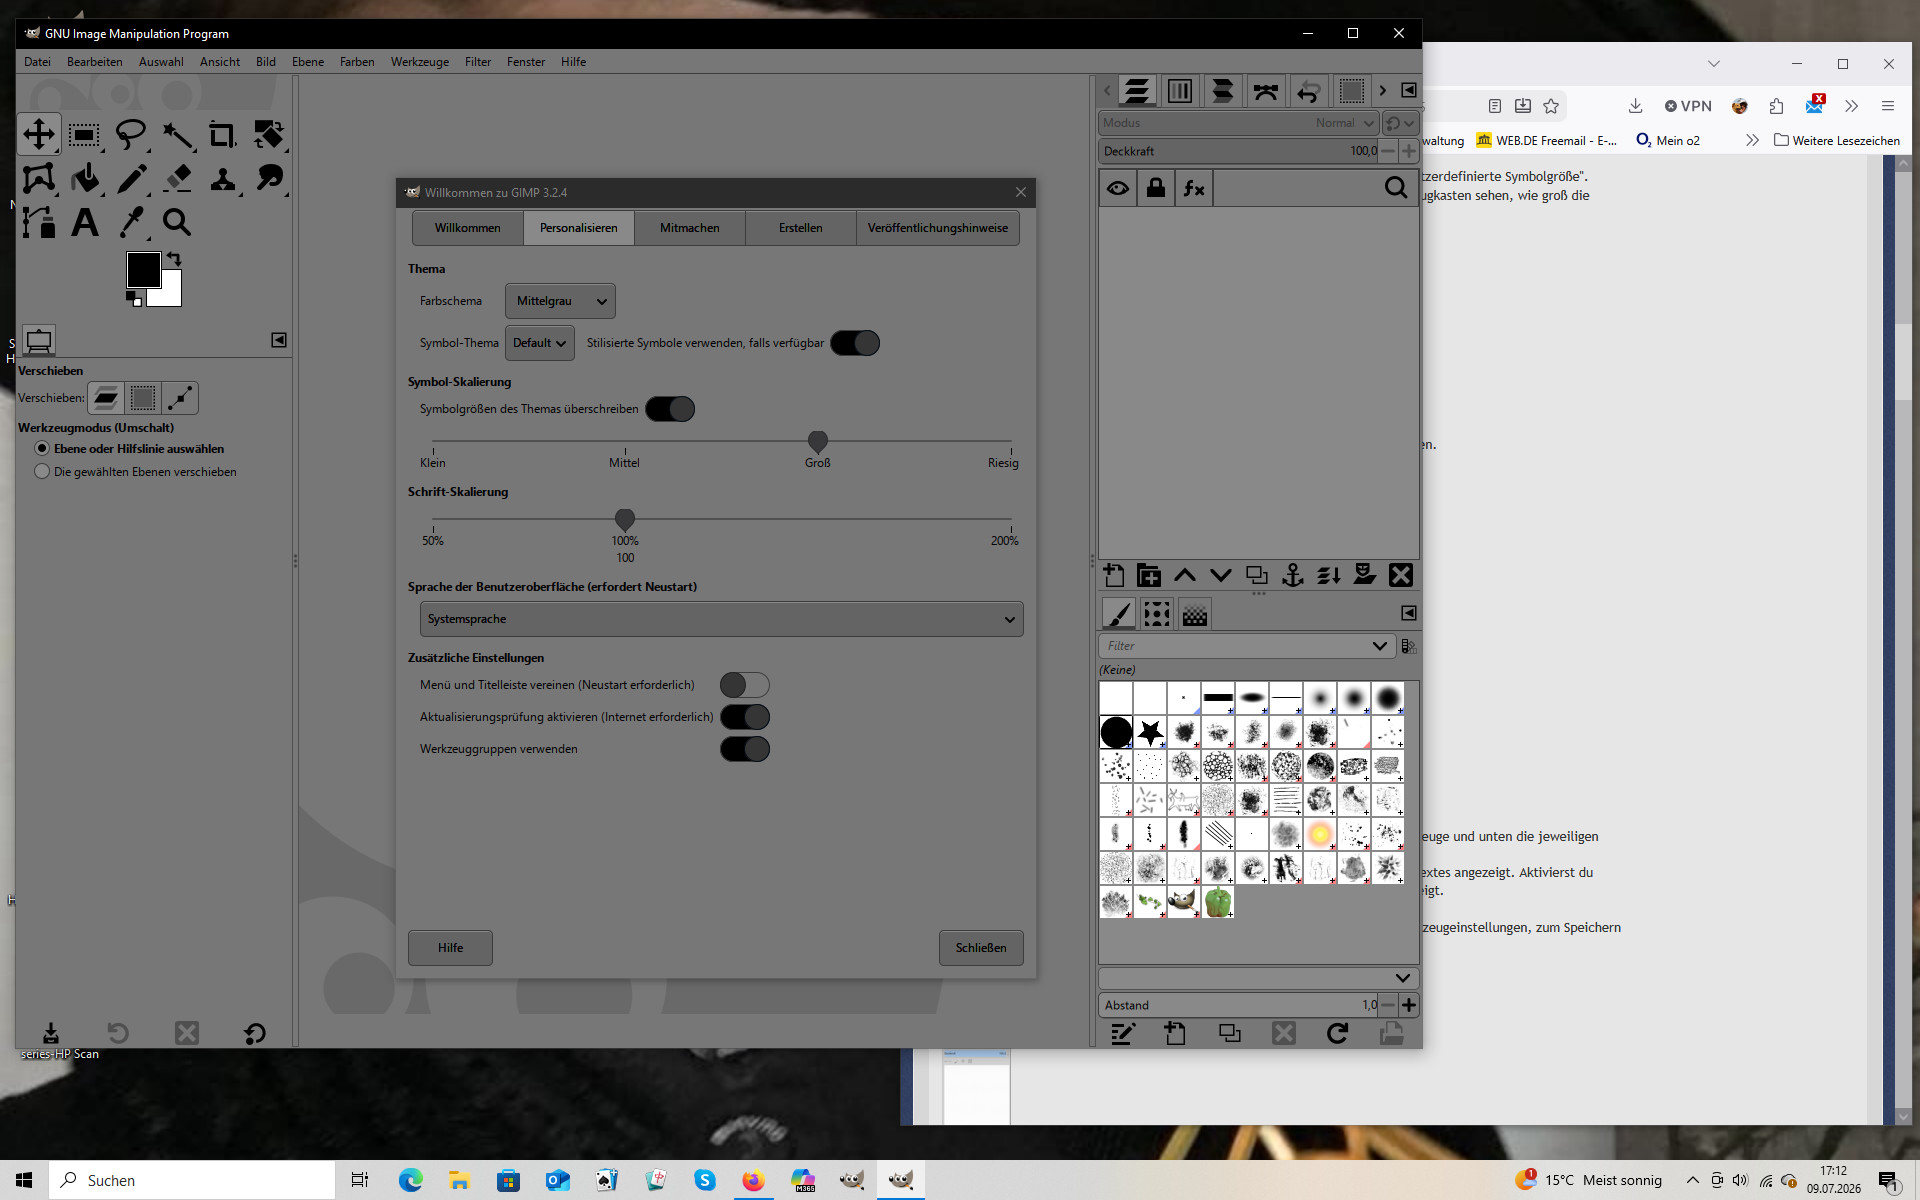This screenshot has width=1920, height=1200.
Task: Switch to the Erstellen tab
Action: [x=801, y=228]
